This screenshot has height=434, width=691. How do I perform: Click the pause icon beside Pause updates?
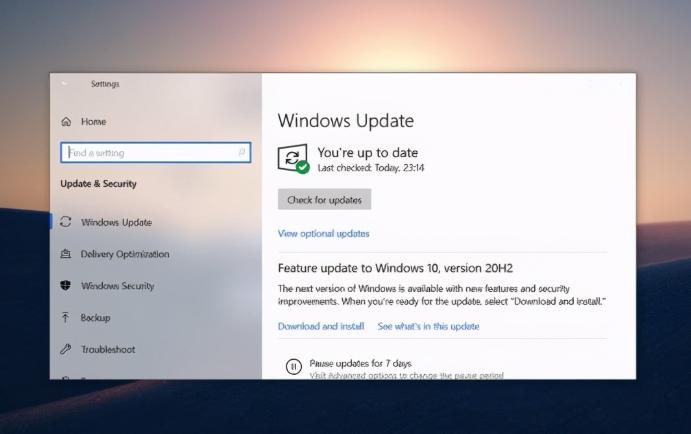click(x=293, y=366)
